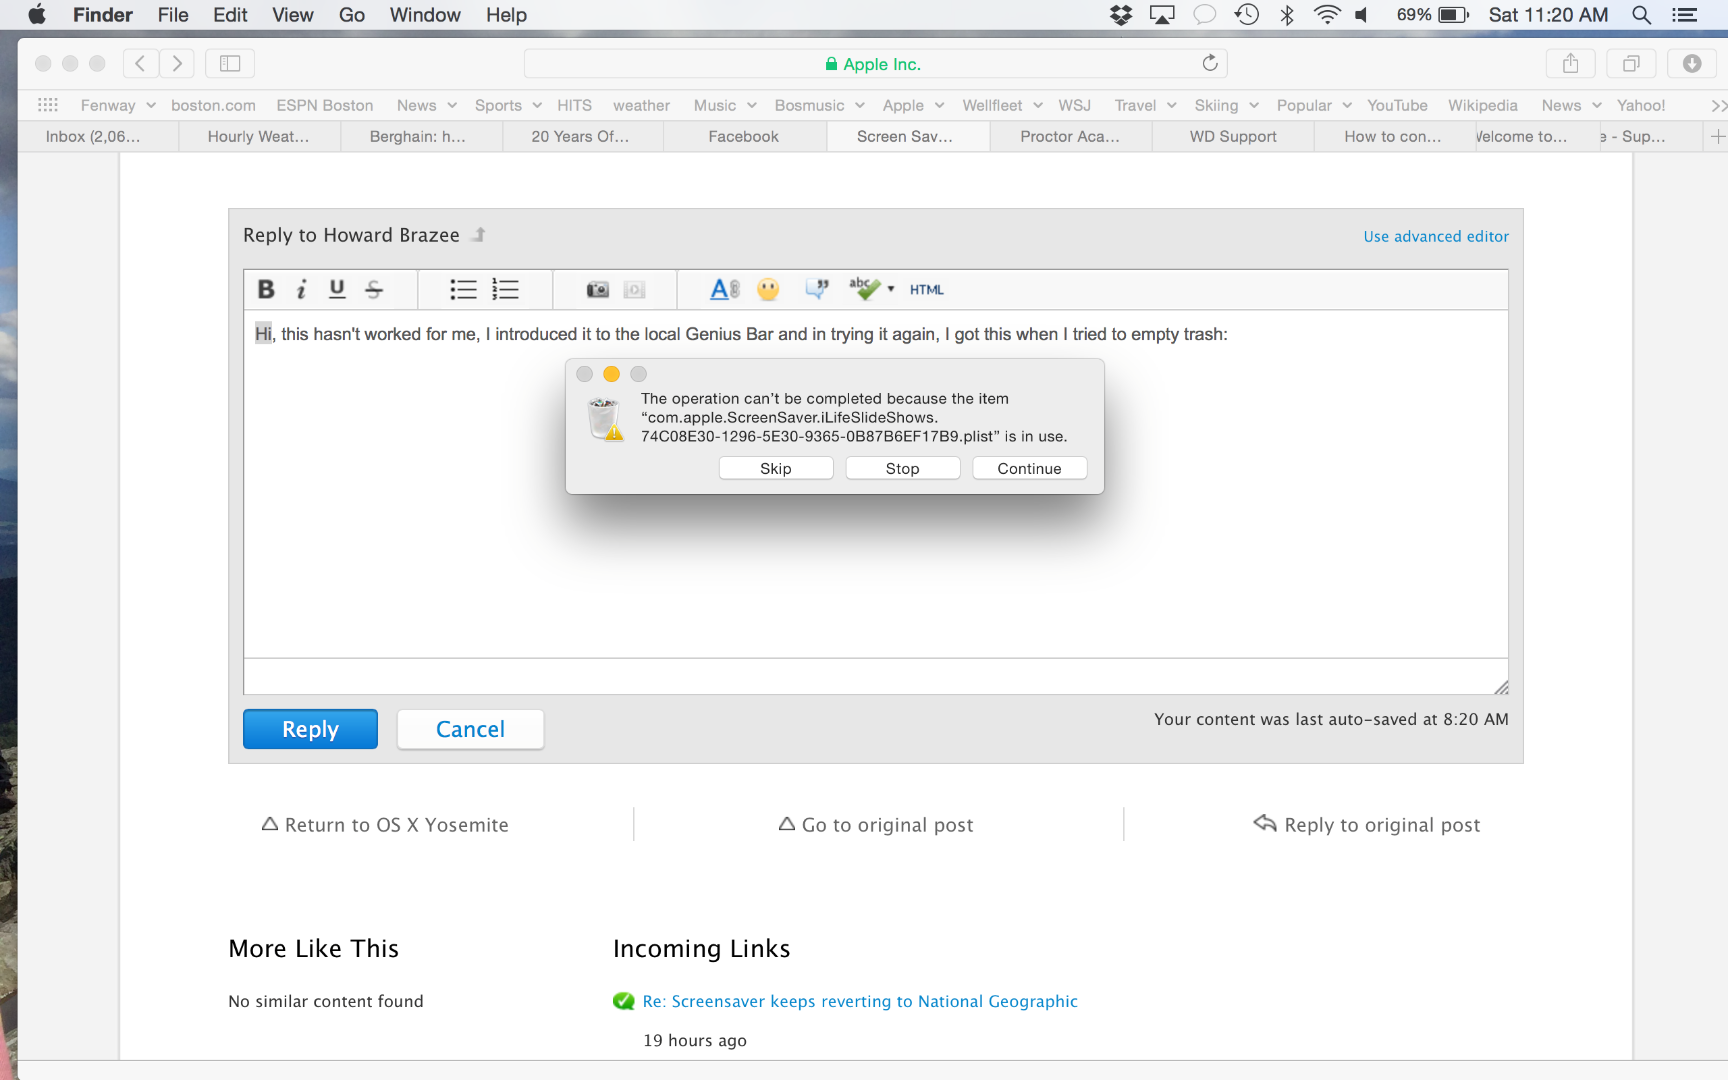Click Skip in the trash dialog

click(776, 468)
